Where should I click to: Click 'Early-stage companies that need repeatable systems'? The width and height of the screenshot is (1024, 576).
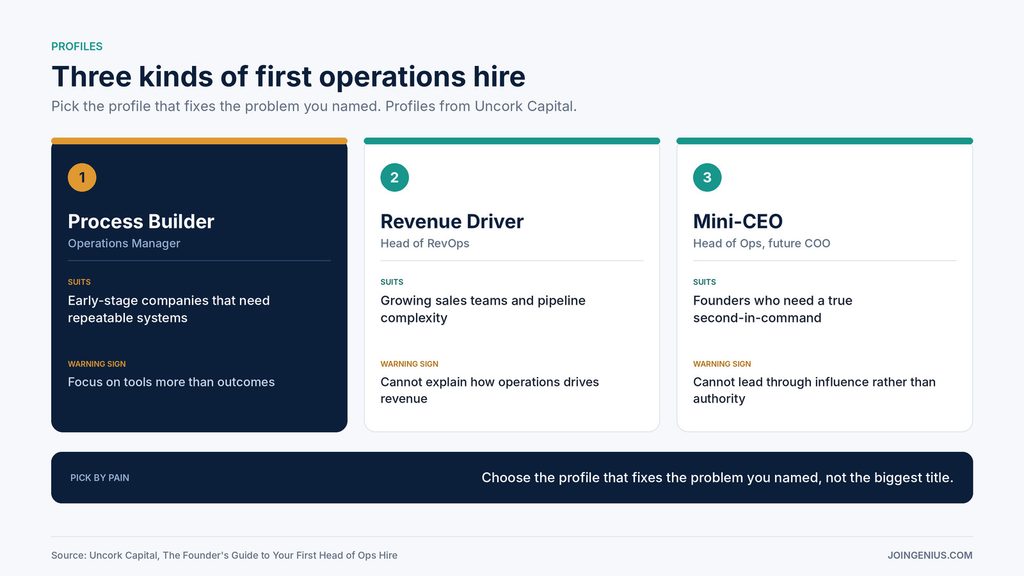point(168,309)
